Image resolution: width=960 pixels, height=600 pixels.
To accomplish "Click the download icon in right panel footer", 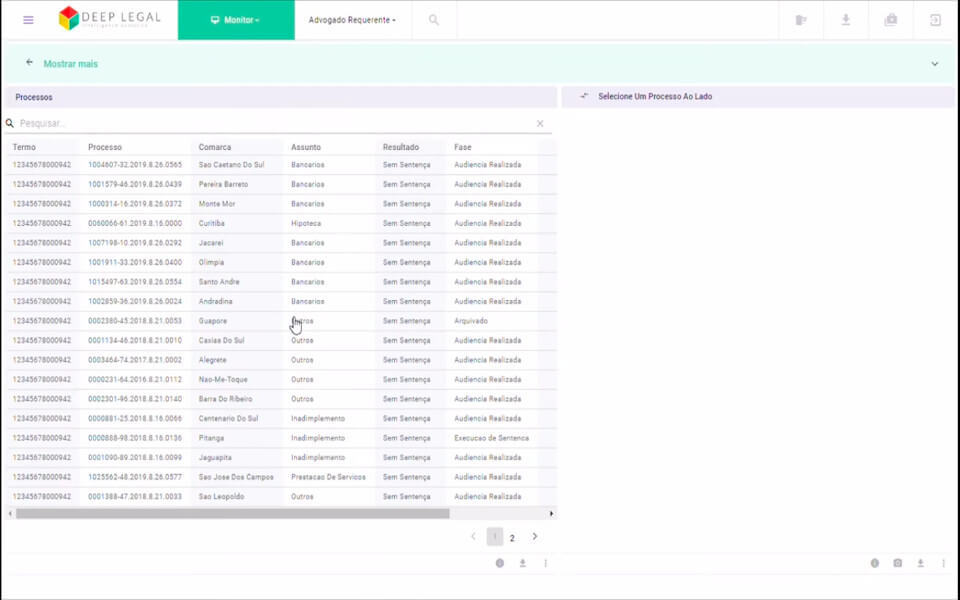I will (x=920, y=563).
